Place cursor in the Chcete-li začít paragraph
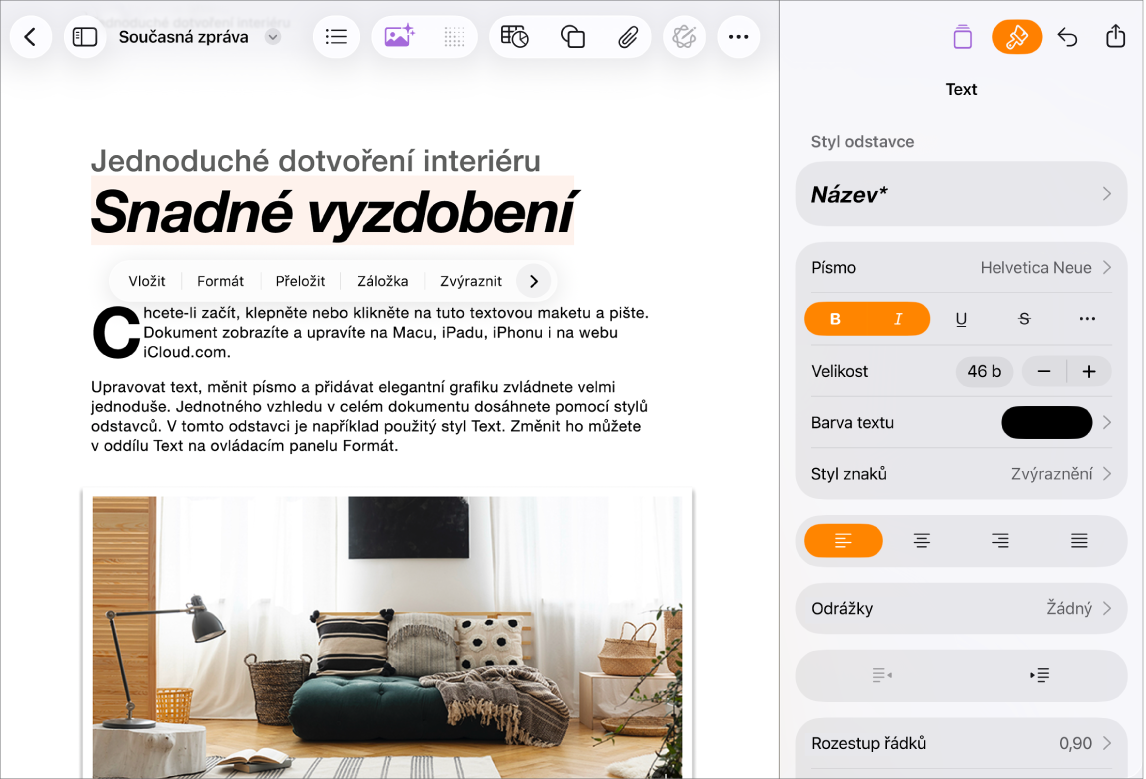1146x779 pixels. pos(395,332)
